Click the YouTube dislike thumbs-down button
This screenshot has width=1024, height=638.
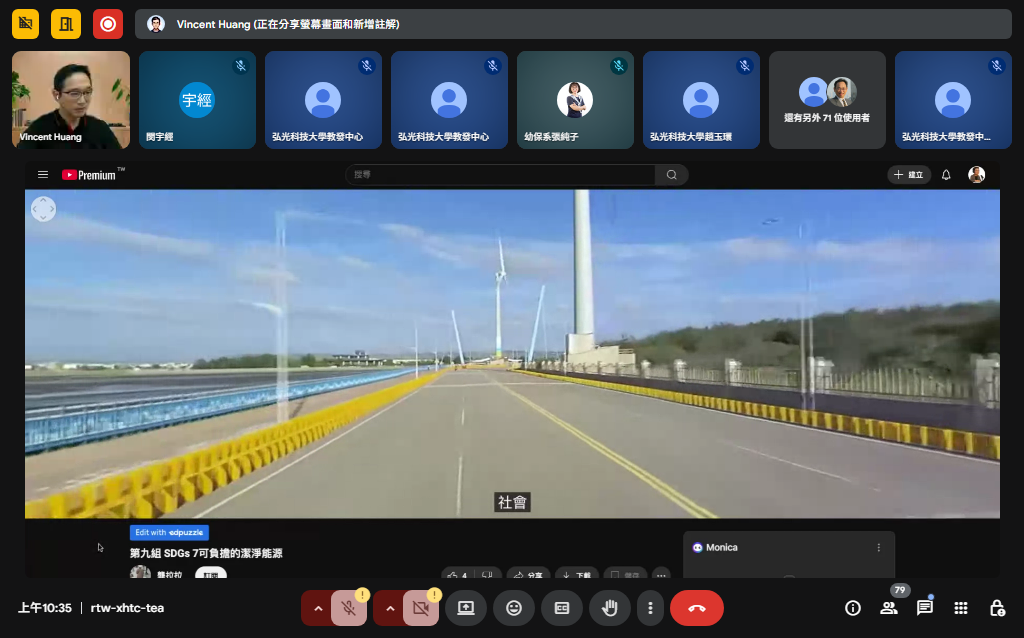pos(488,575)
